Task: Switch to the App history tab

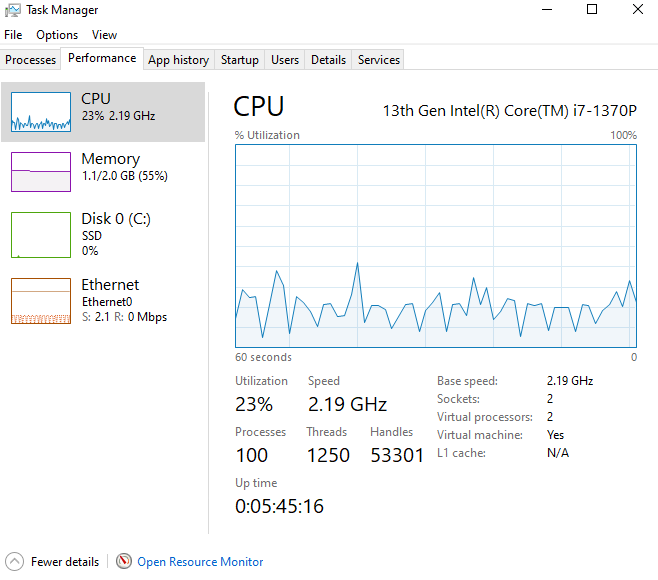Action: click(x=178, y=60)
